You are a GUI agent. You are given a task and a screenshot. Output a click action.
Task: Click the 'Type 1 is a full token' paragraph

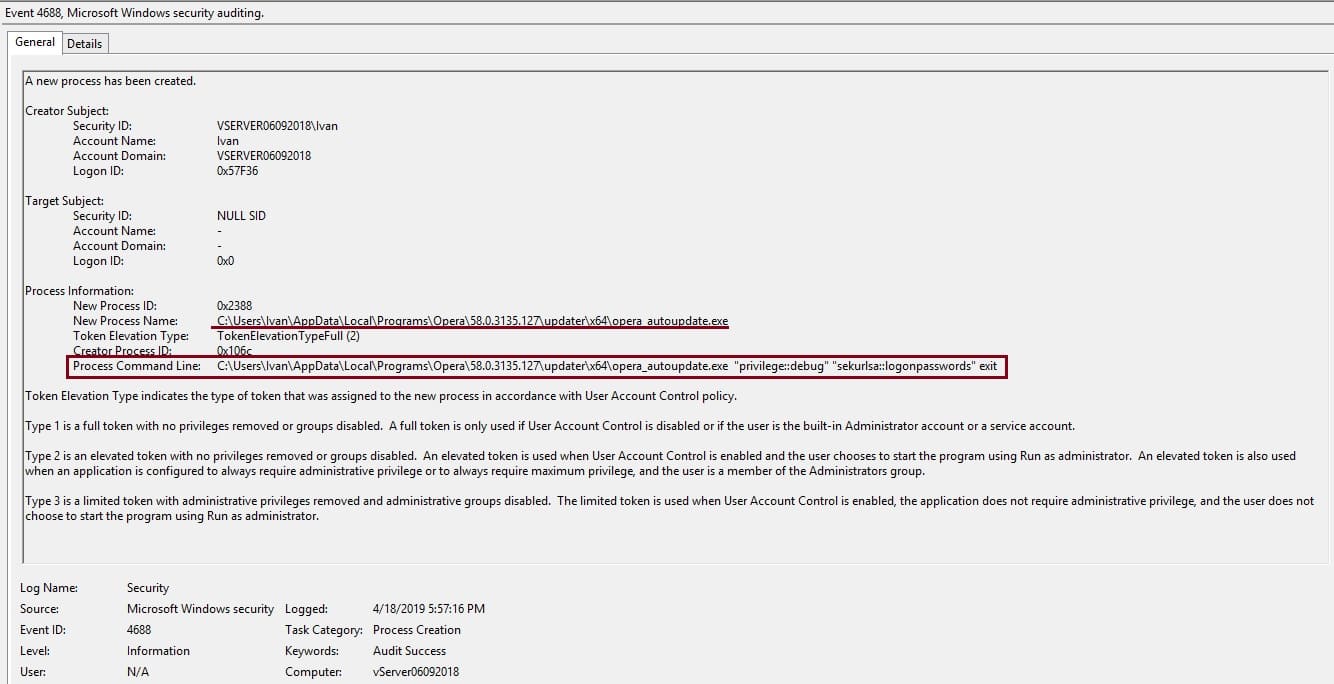tap(550, 426)
